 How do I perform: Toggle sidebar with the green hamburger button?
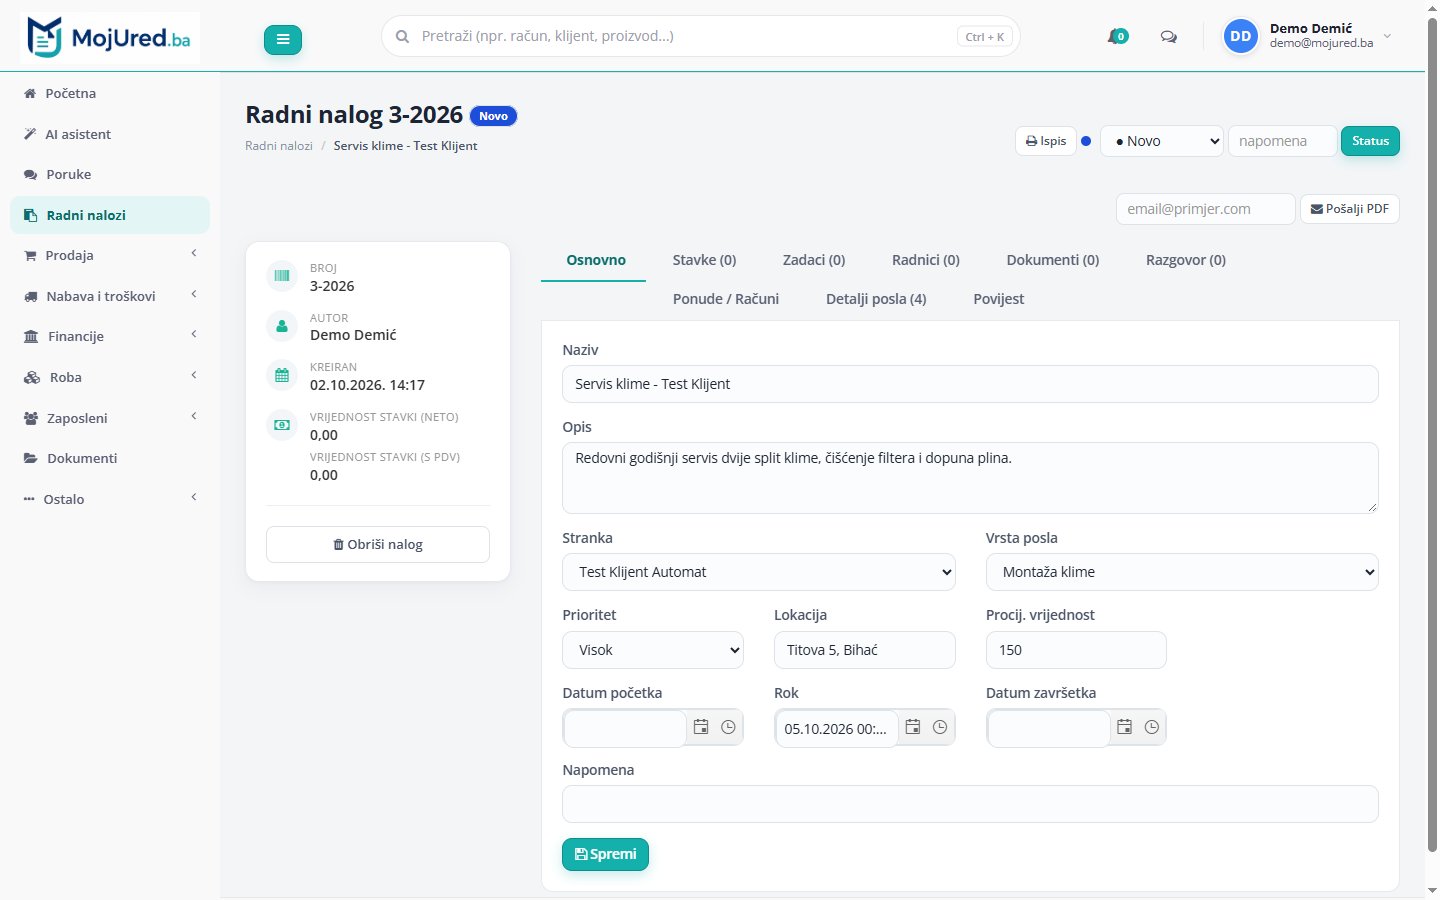[283, 39]
